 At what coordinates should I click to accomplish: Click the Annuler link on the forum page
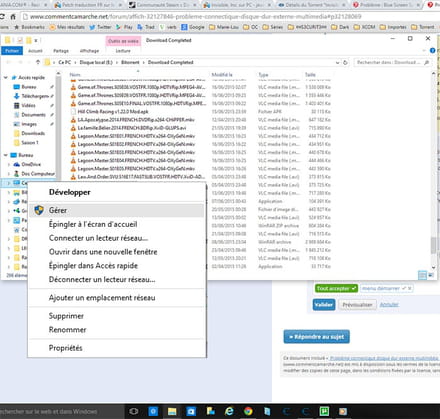[389, 304]
